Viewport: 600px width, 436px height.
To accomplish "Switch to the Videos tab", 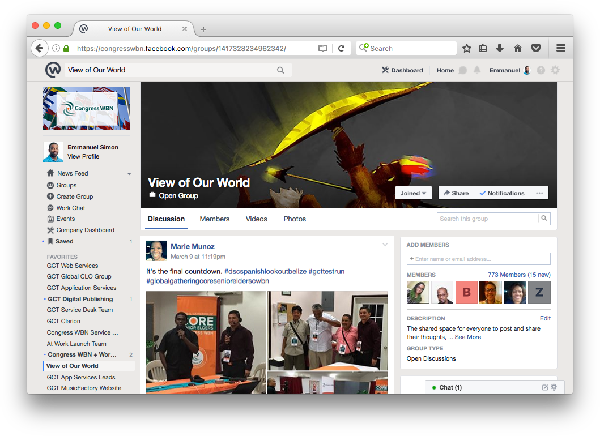I will point(256,218).
